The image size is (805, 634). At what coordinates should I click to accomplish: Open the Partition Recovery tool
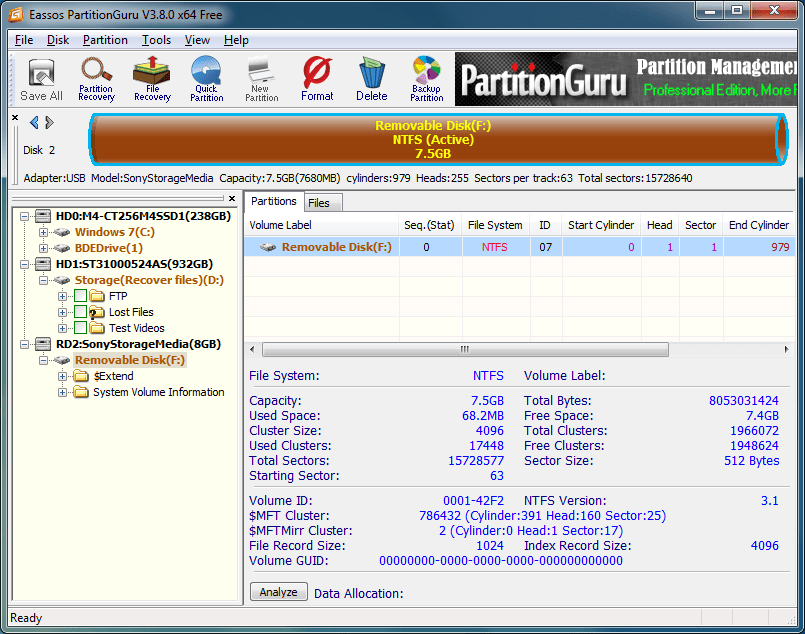point(96,79)
